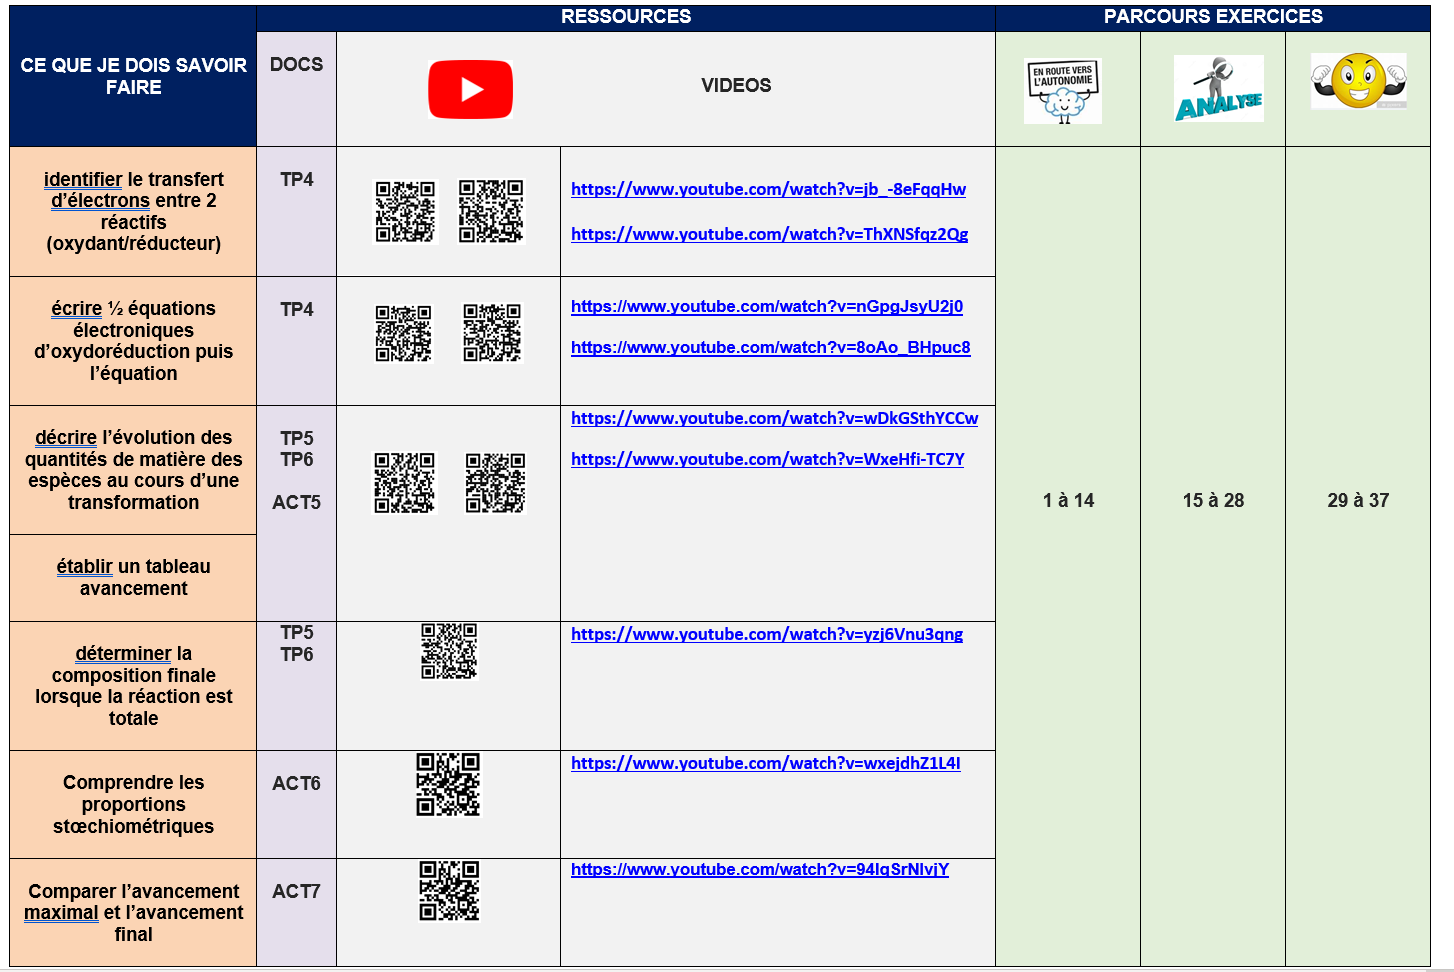Select the Analyse logo image
Viewport: 1454px width, 972px height.
click(1218, 89)
